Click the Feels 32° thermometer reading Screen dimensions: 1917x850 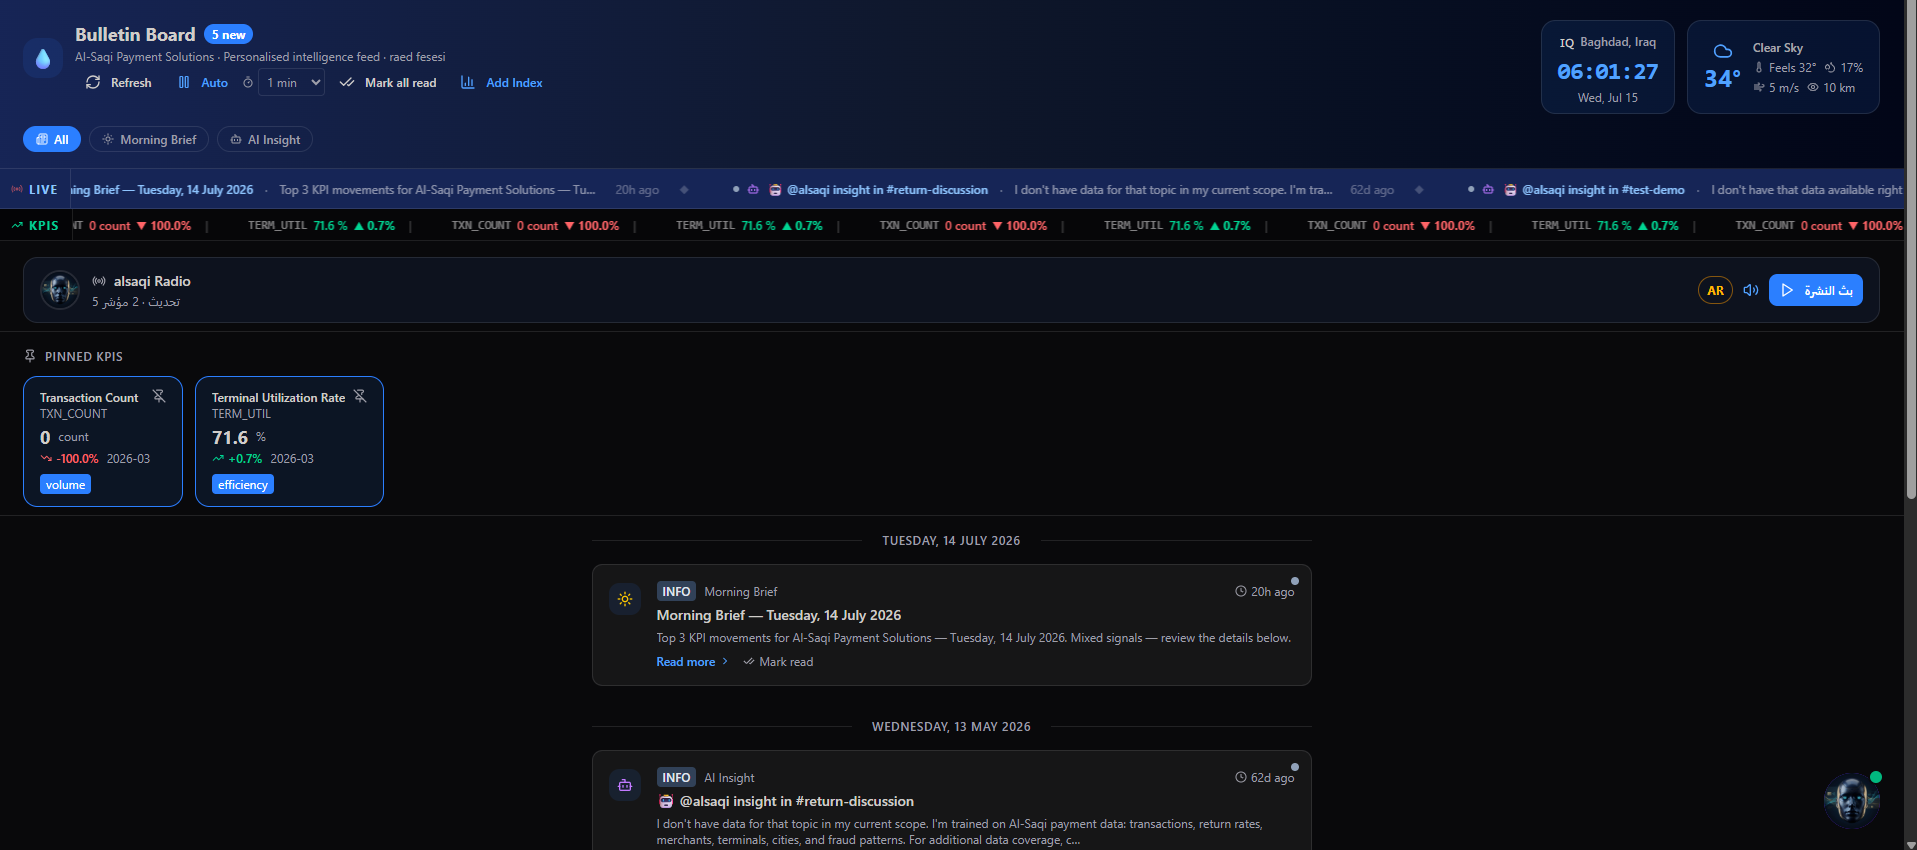pyautogui.click(x=1785, y=68)
